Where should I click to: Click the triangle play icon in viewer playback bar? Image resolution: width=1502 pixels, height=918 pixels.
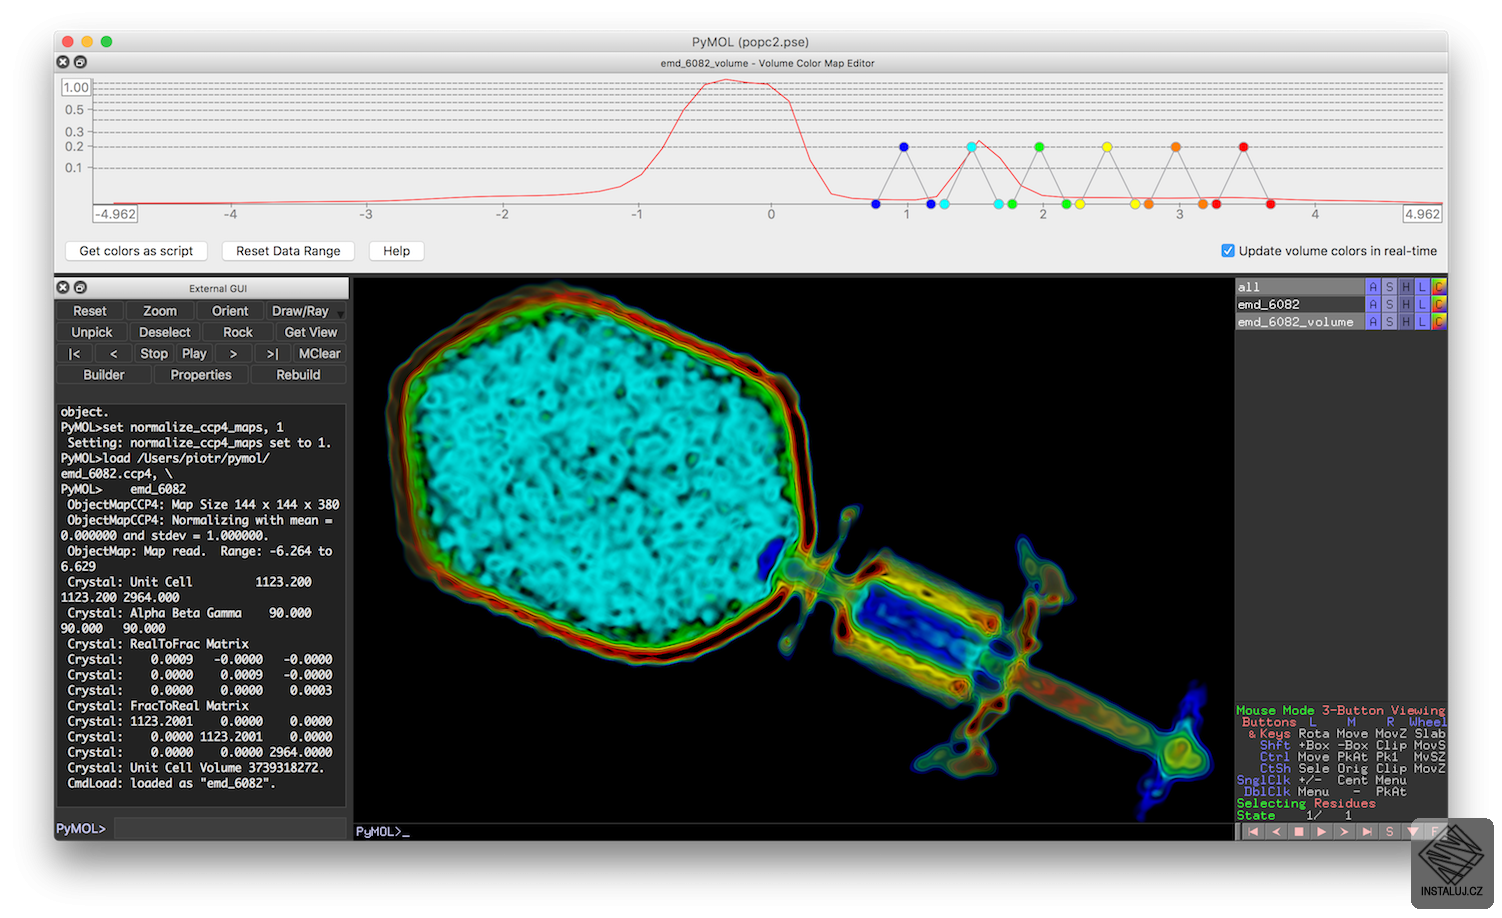coord(1322,832)
